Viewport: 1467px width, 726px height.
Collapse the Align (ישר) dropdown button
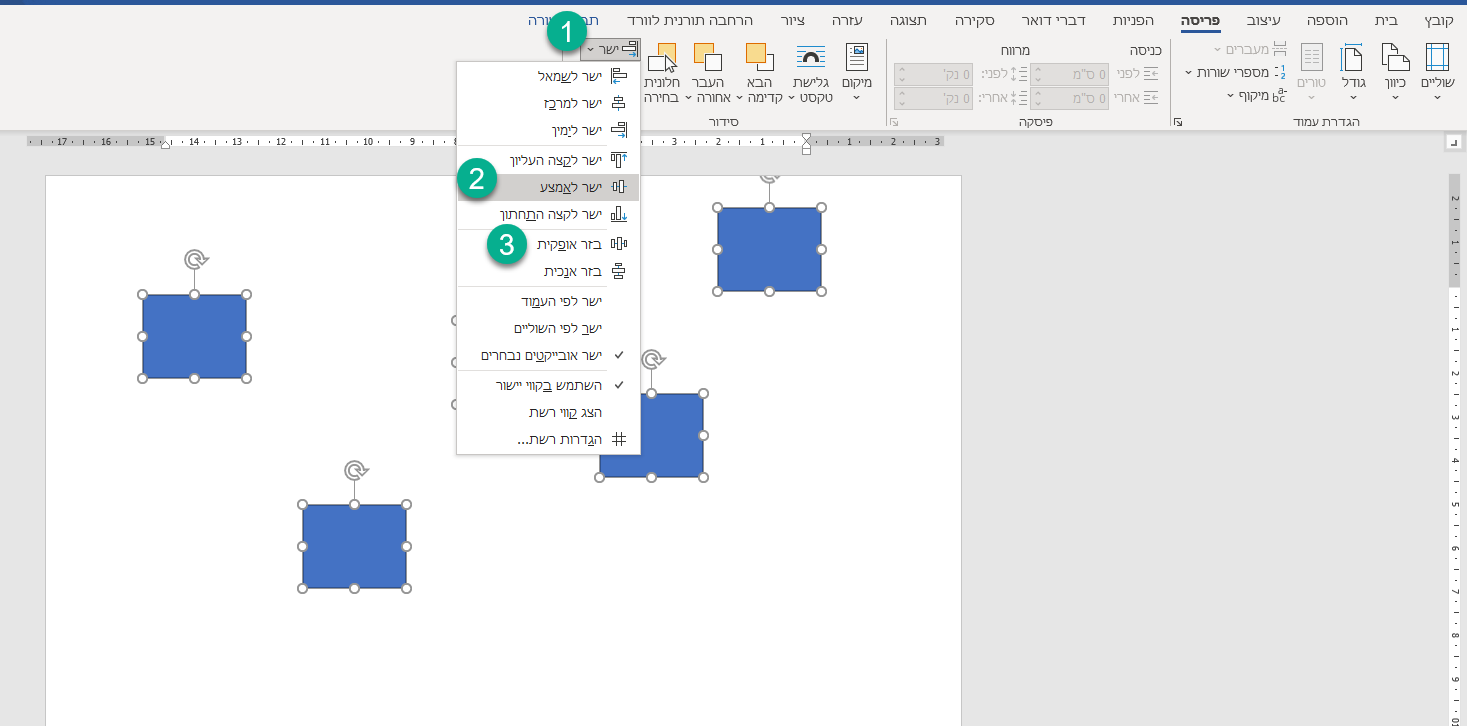(x=610, y=49)
